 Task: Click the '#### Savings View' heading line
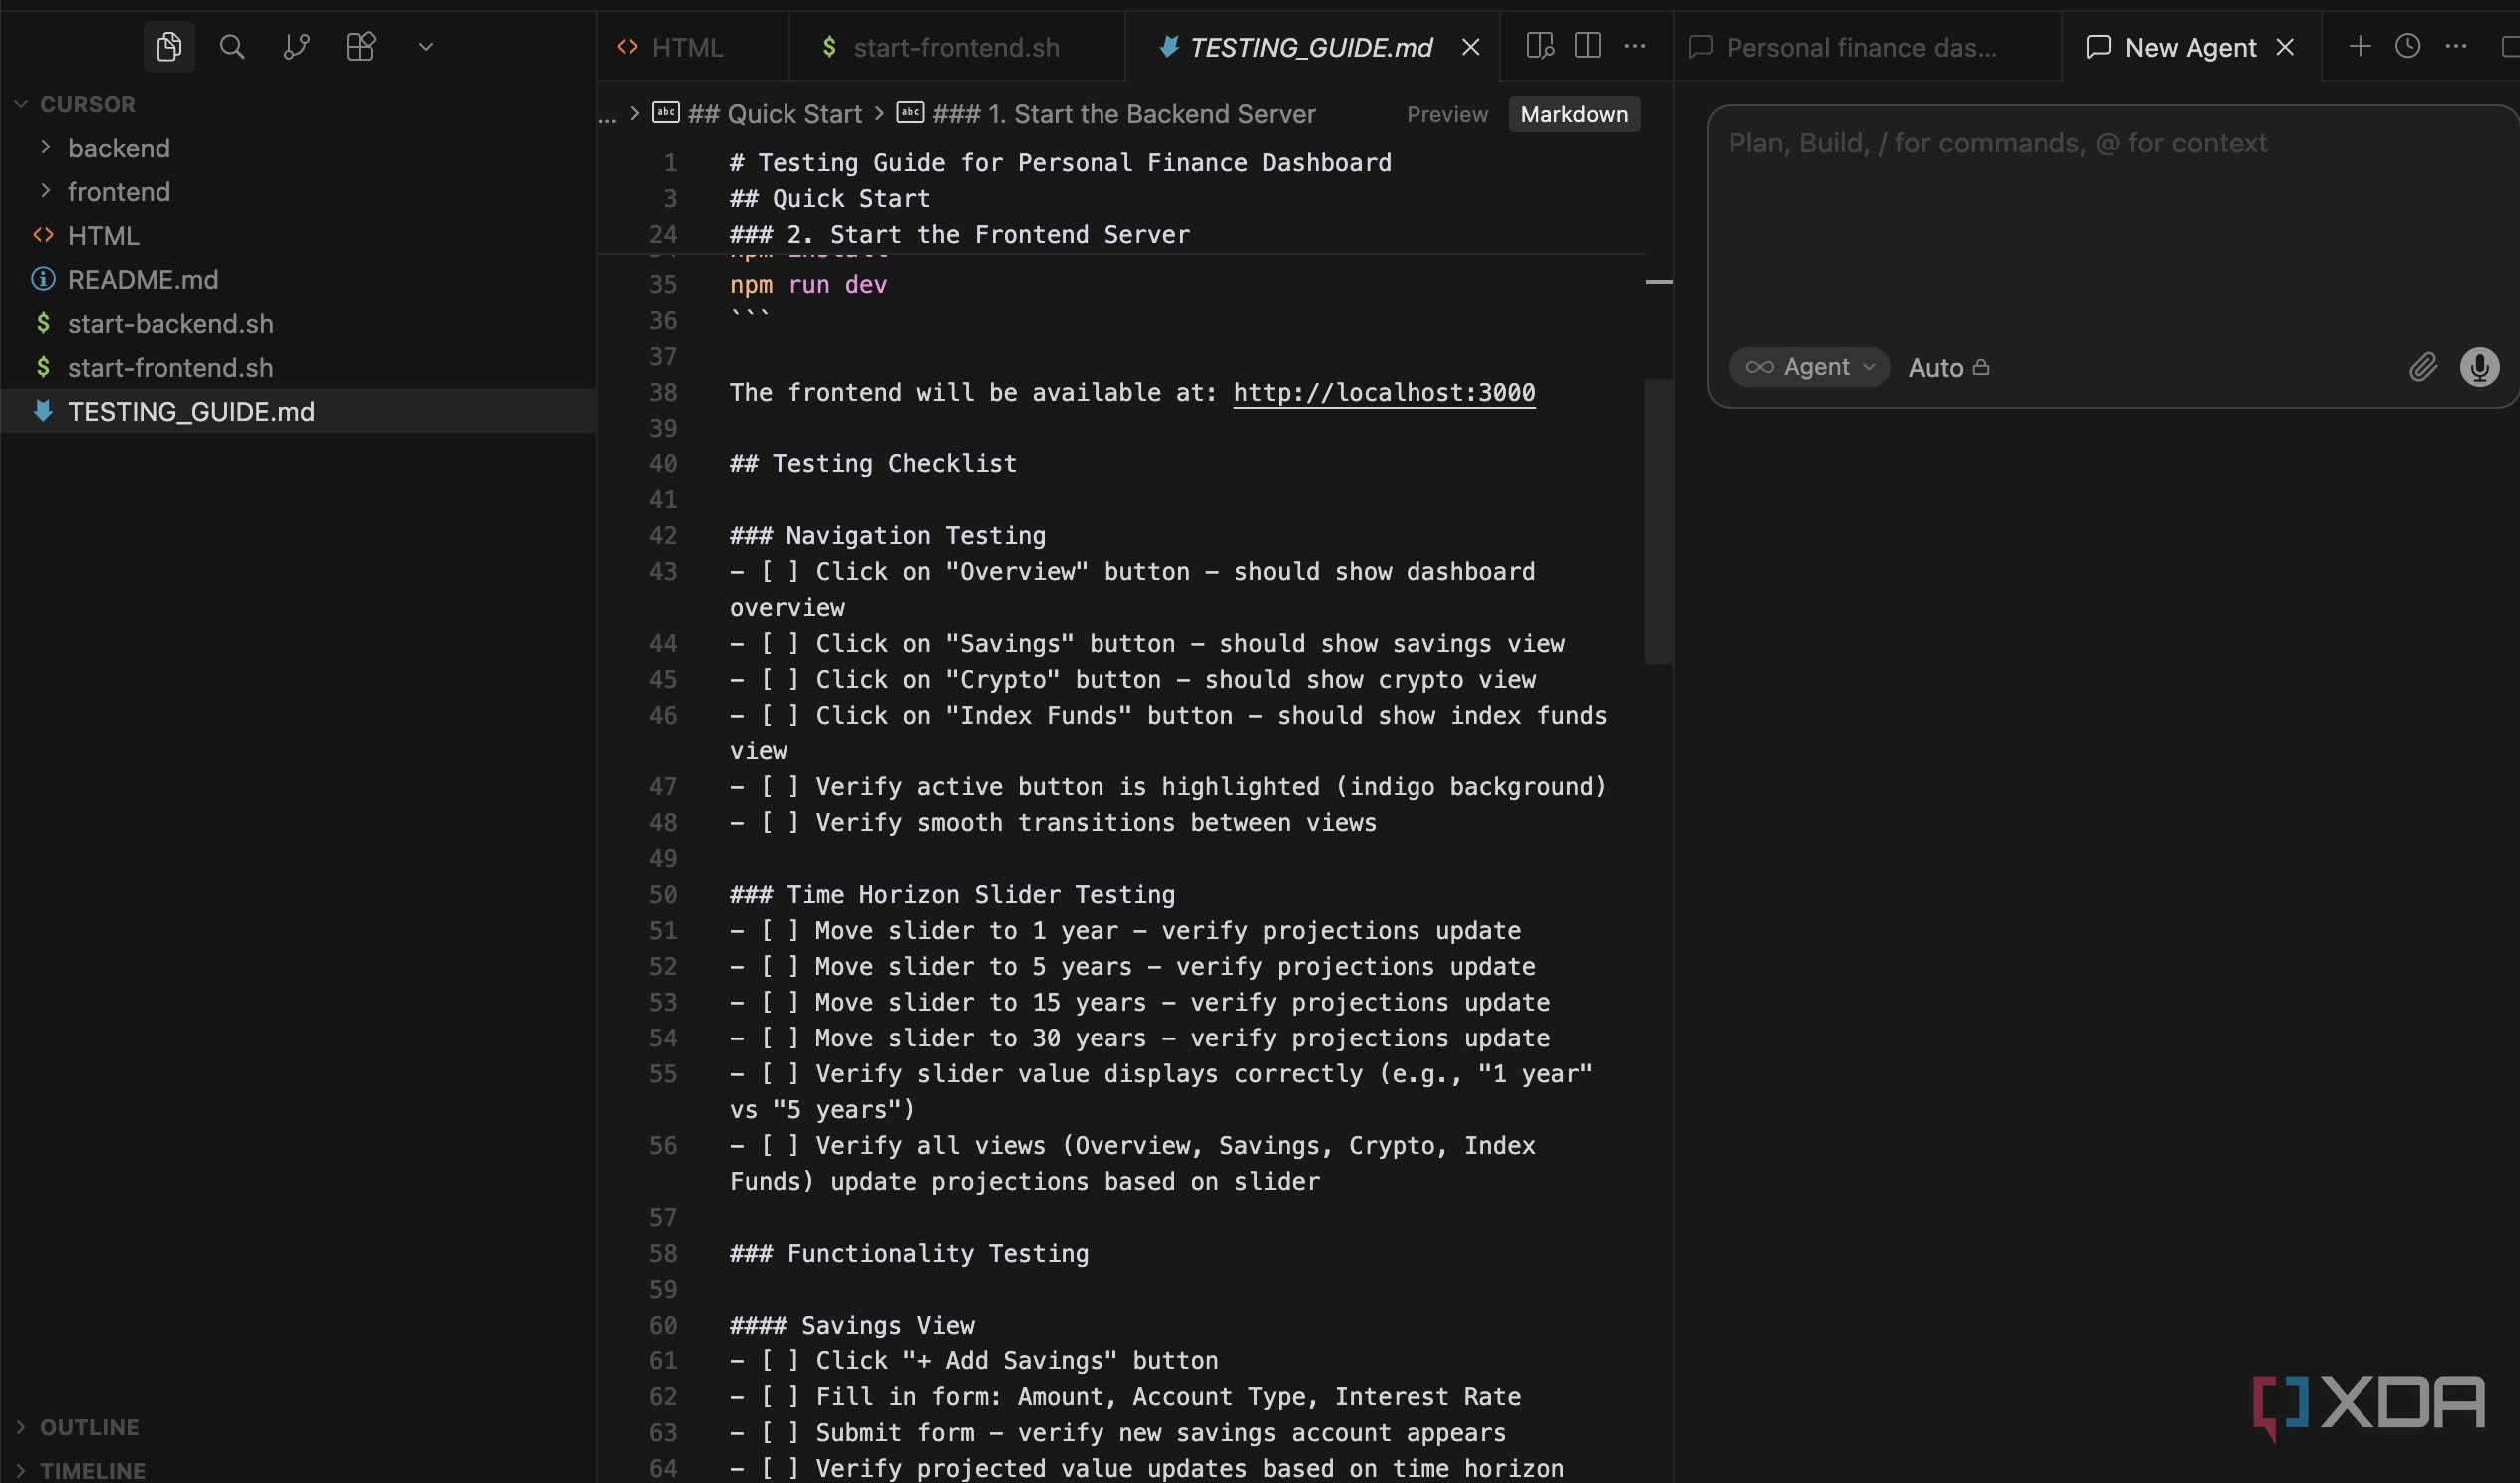tap(851, 1326)
